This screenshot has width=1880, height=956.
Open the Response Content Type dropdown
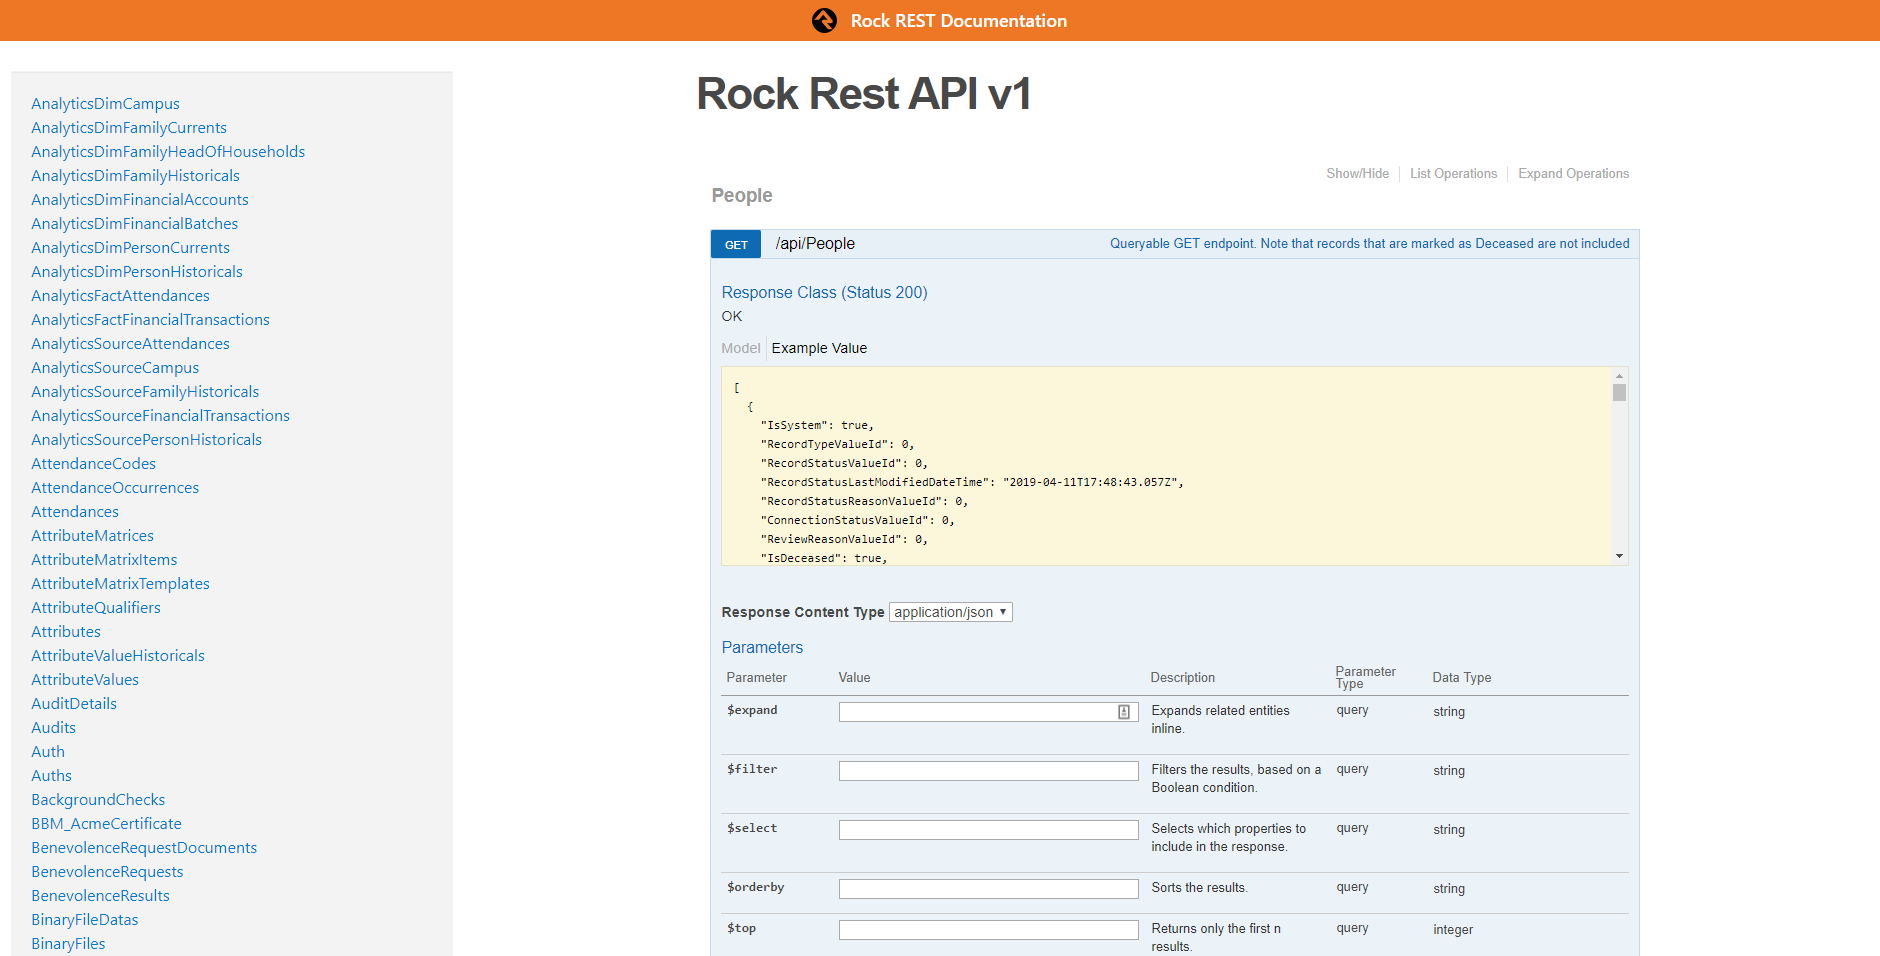point(951,612)
